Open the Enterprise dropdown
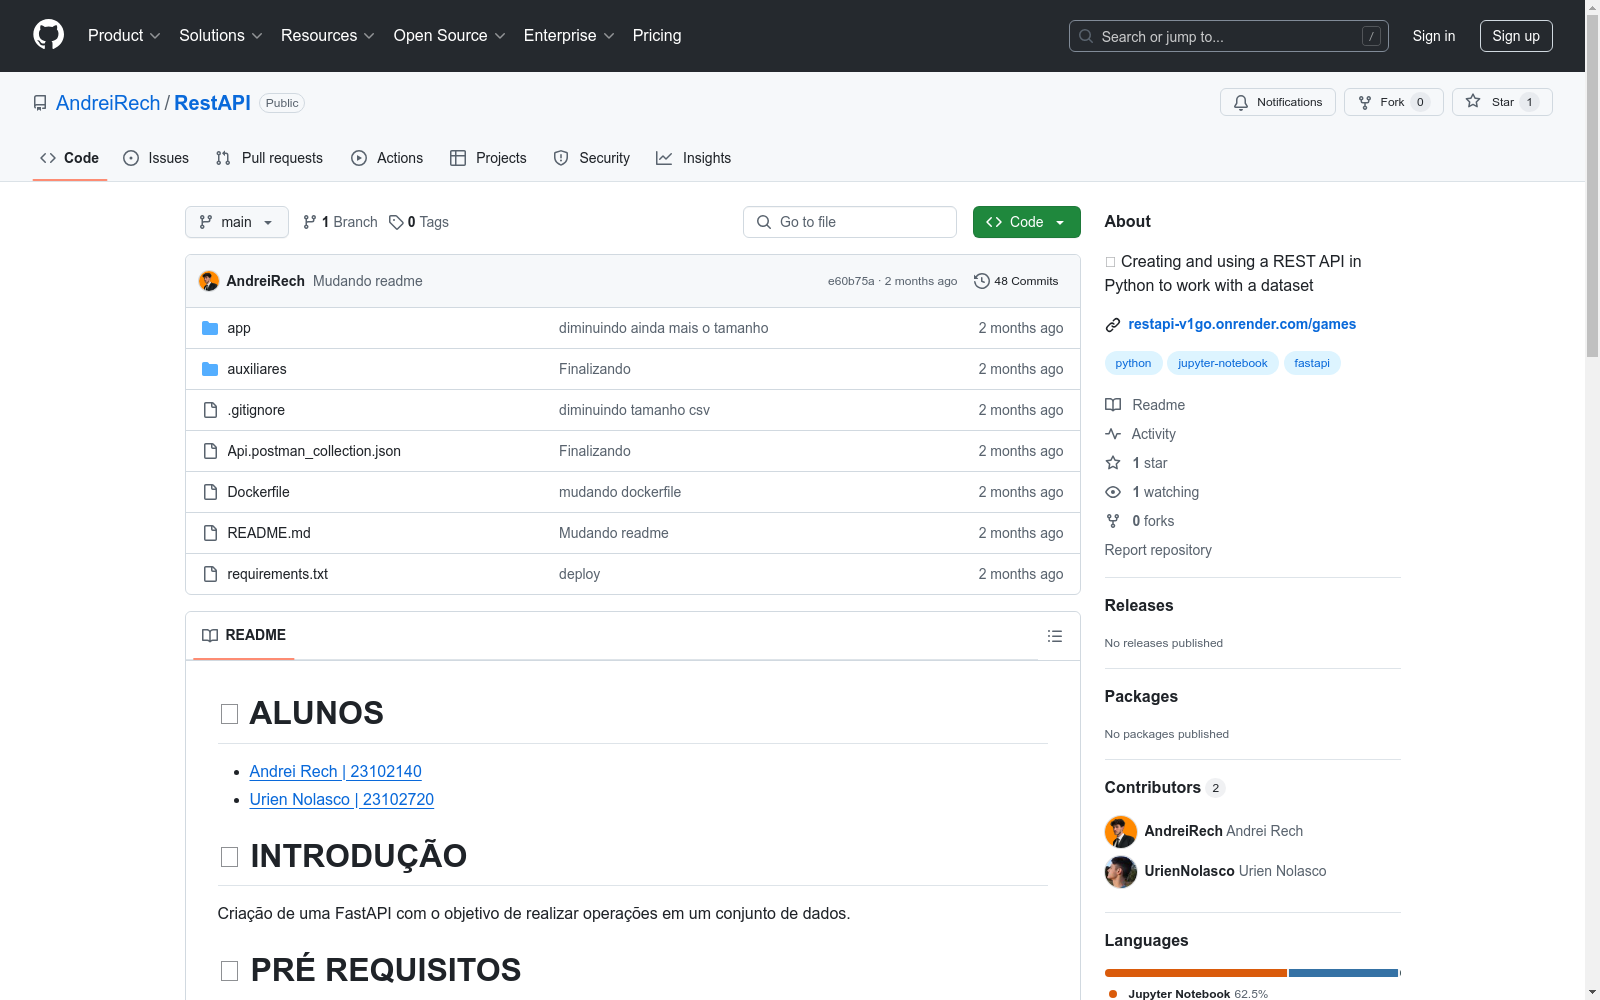 tap(569, 36)
